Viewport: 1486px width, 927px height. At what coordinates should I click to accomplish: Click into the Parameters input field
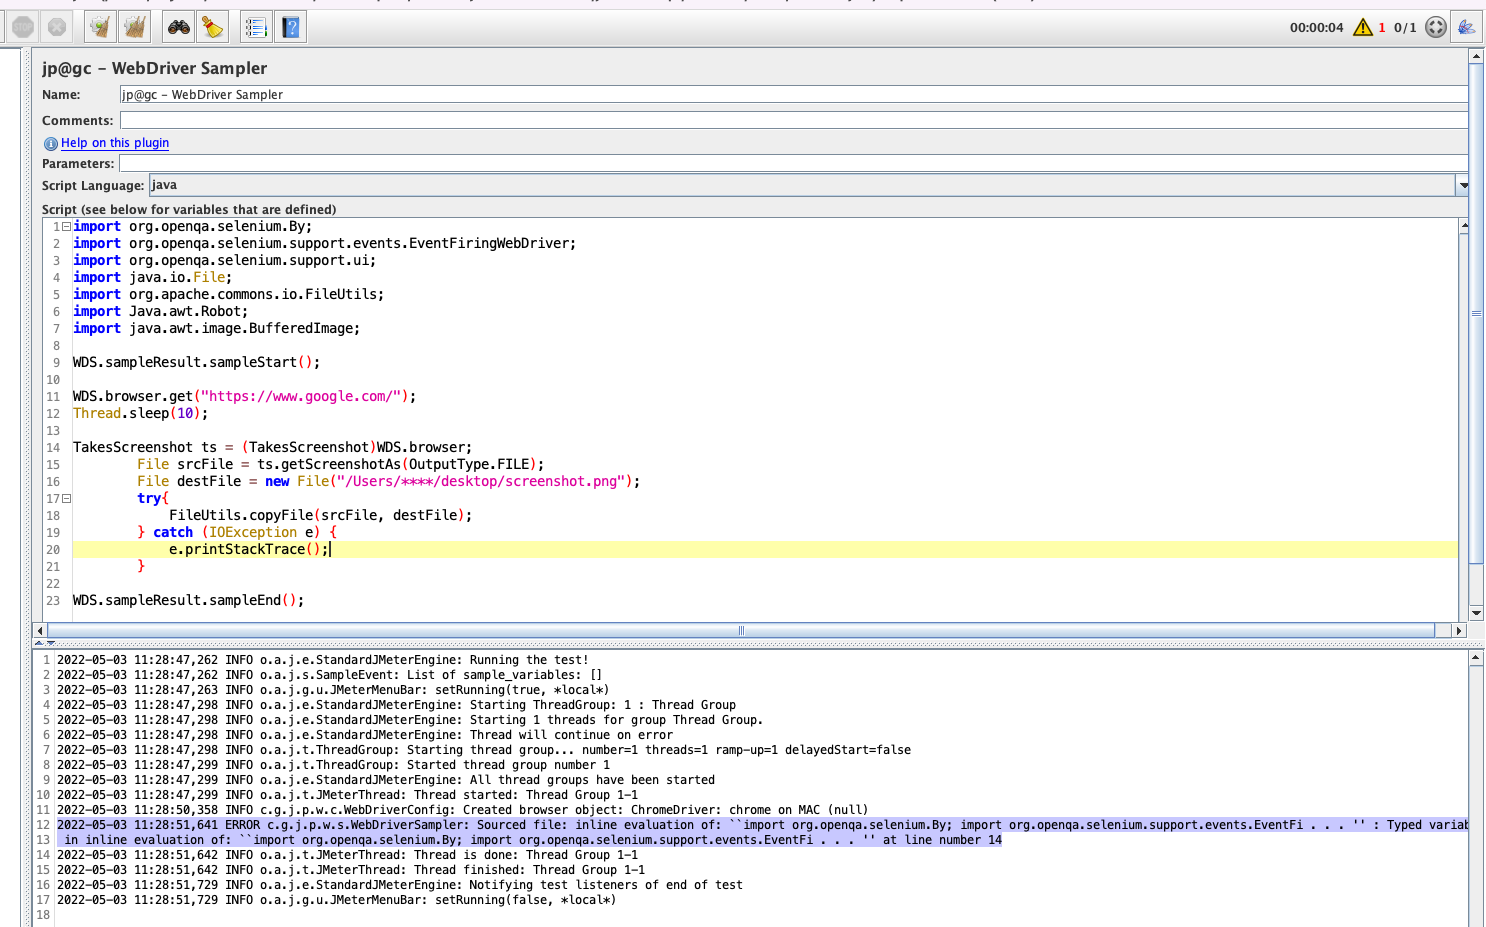point(793,163)
